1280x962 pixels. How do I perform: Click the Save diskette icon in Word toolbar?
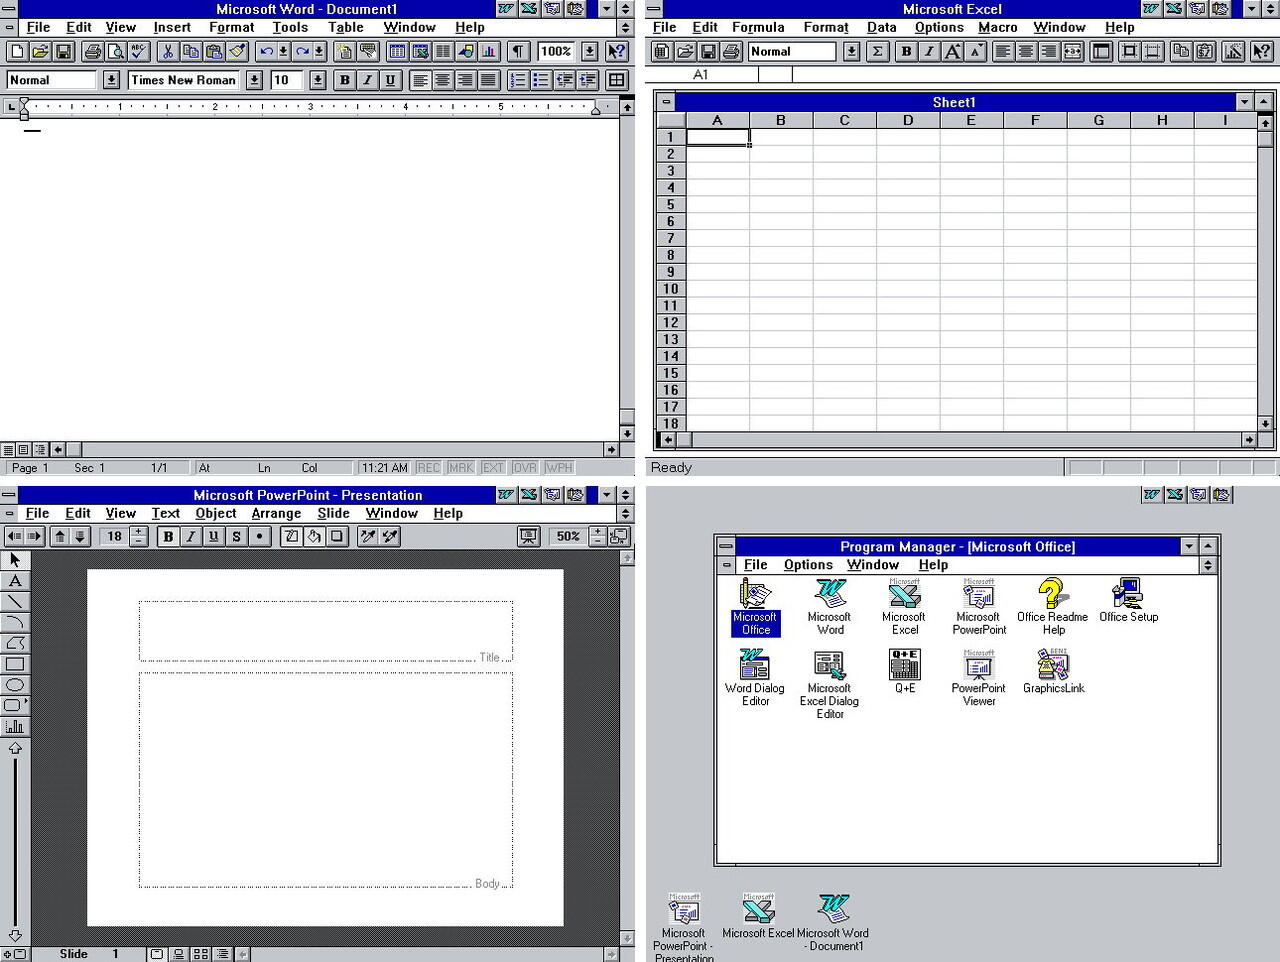coord(63,51)
